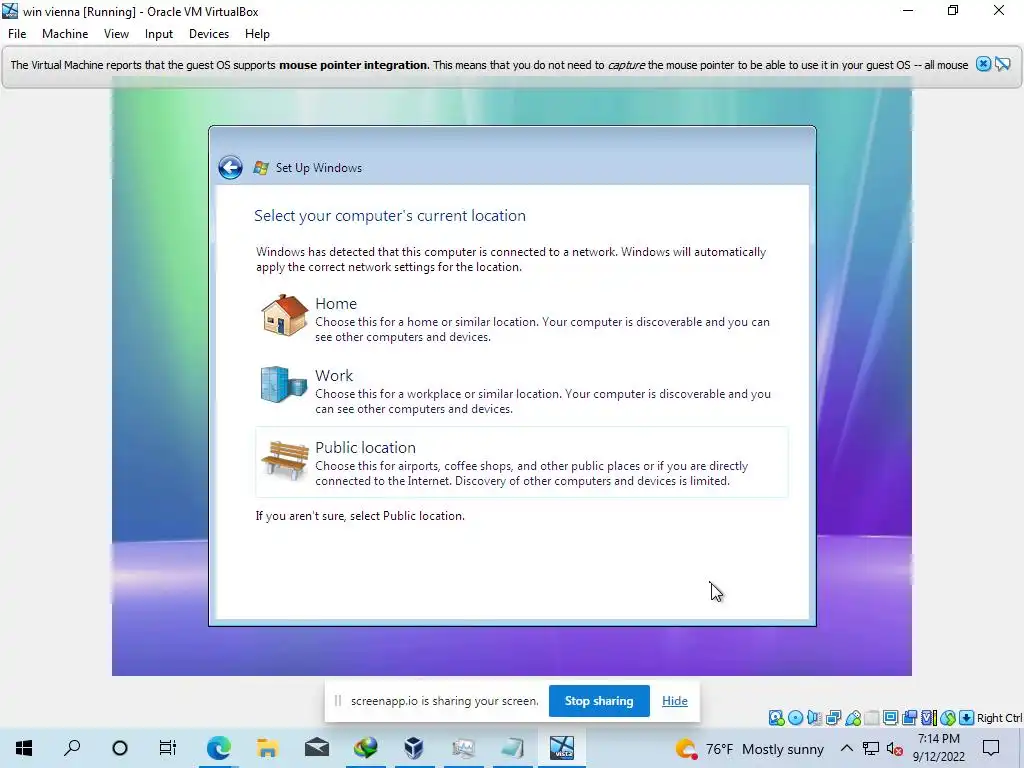Click the network adapter indicator
This screenshot has height=768, width=1024.
pyautogui.click(x=833, y=718)
